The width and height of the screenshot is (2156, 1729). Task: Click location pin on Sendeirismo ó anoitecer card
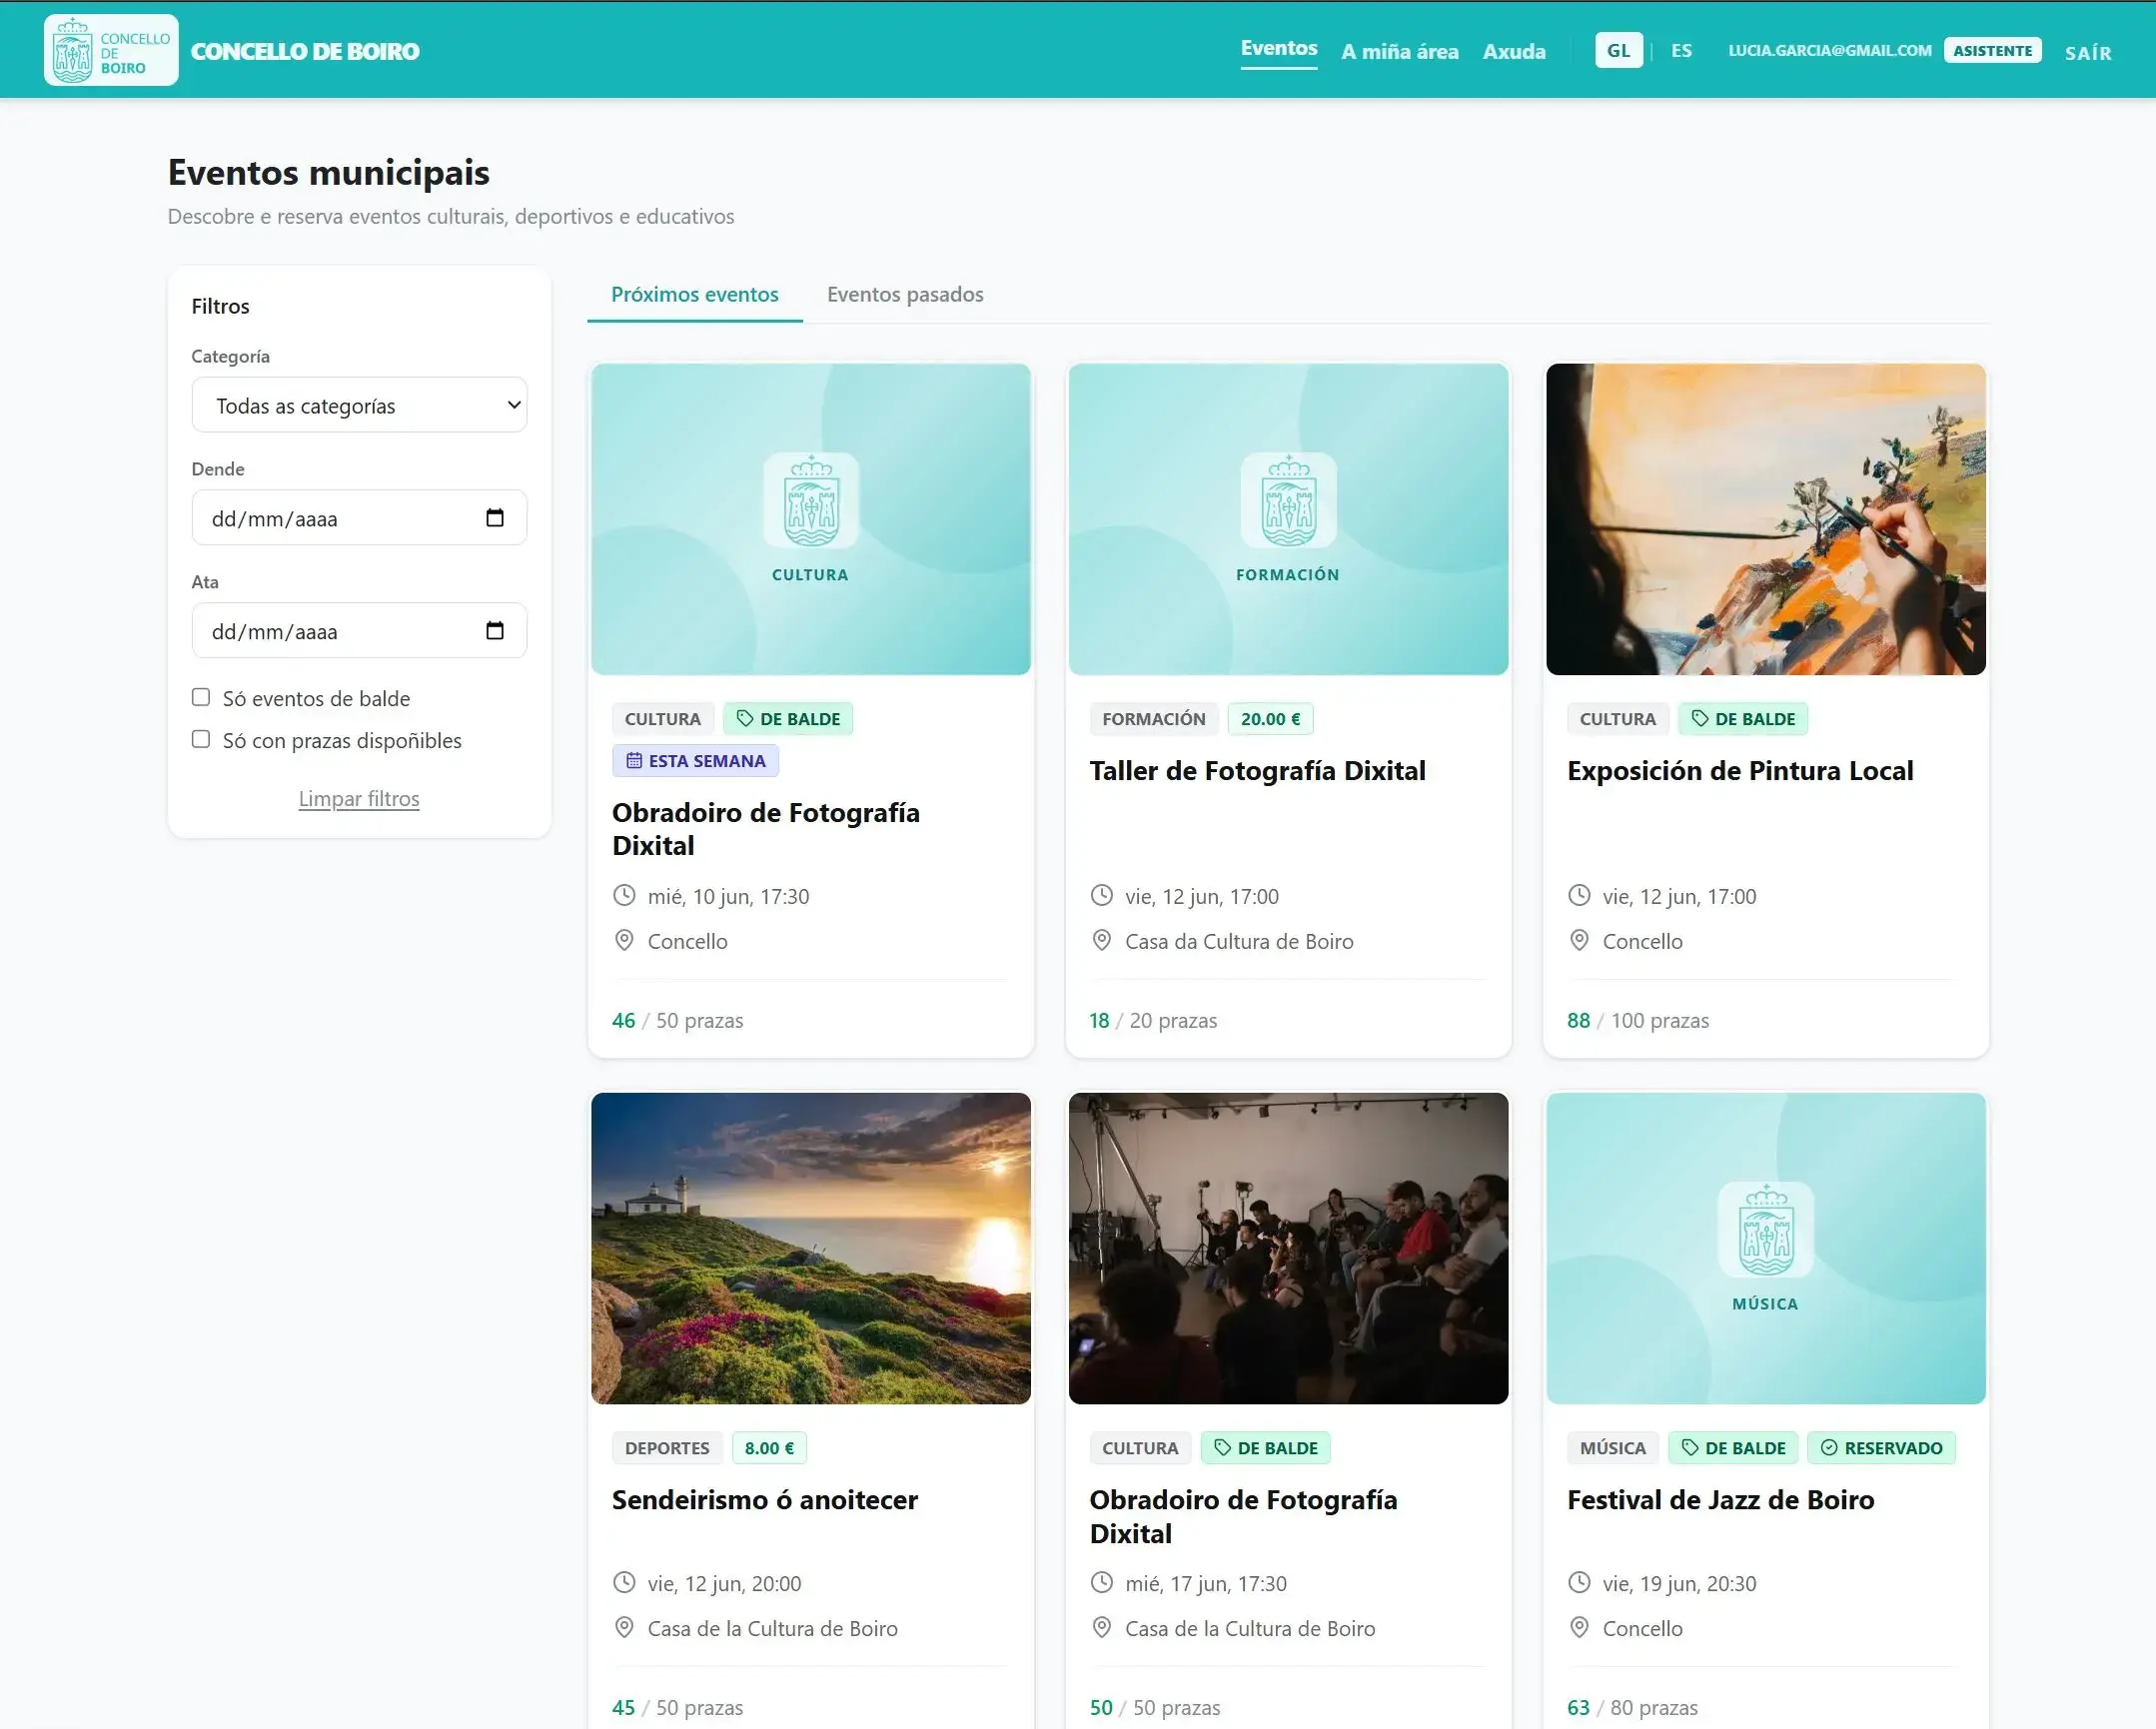624,1628
